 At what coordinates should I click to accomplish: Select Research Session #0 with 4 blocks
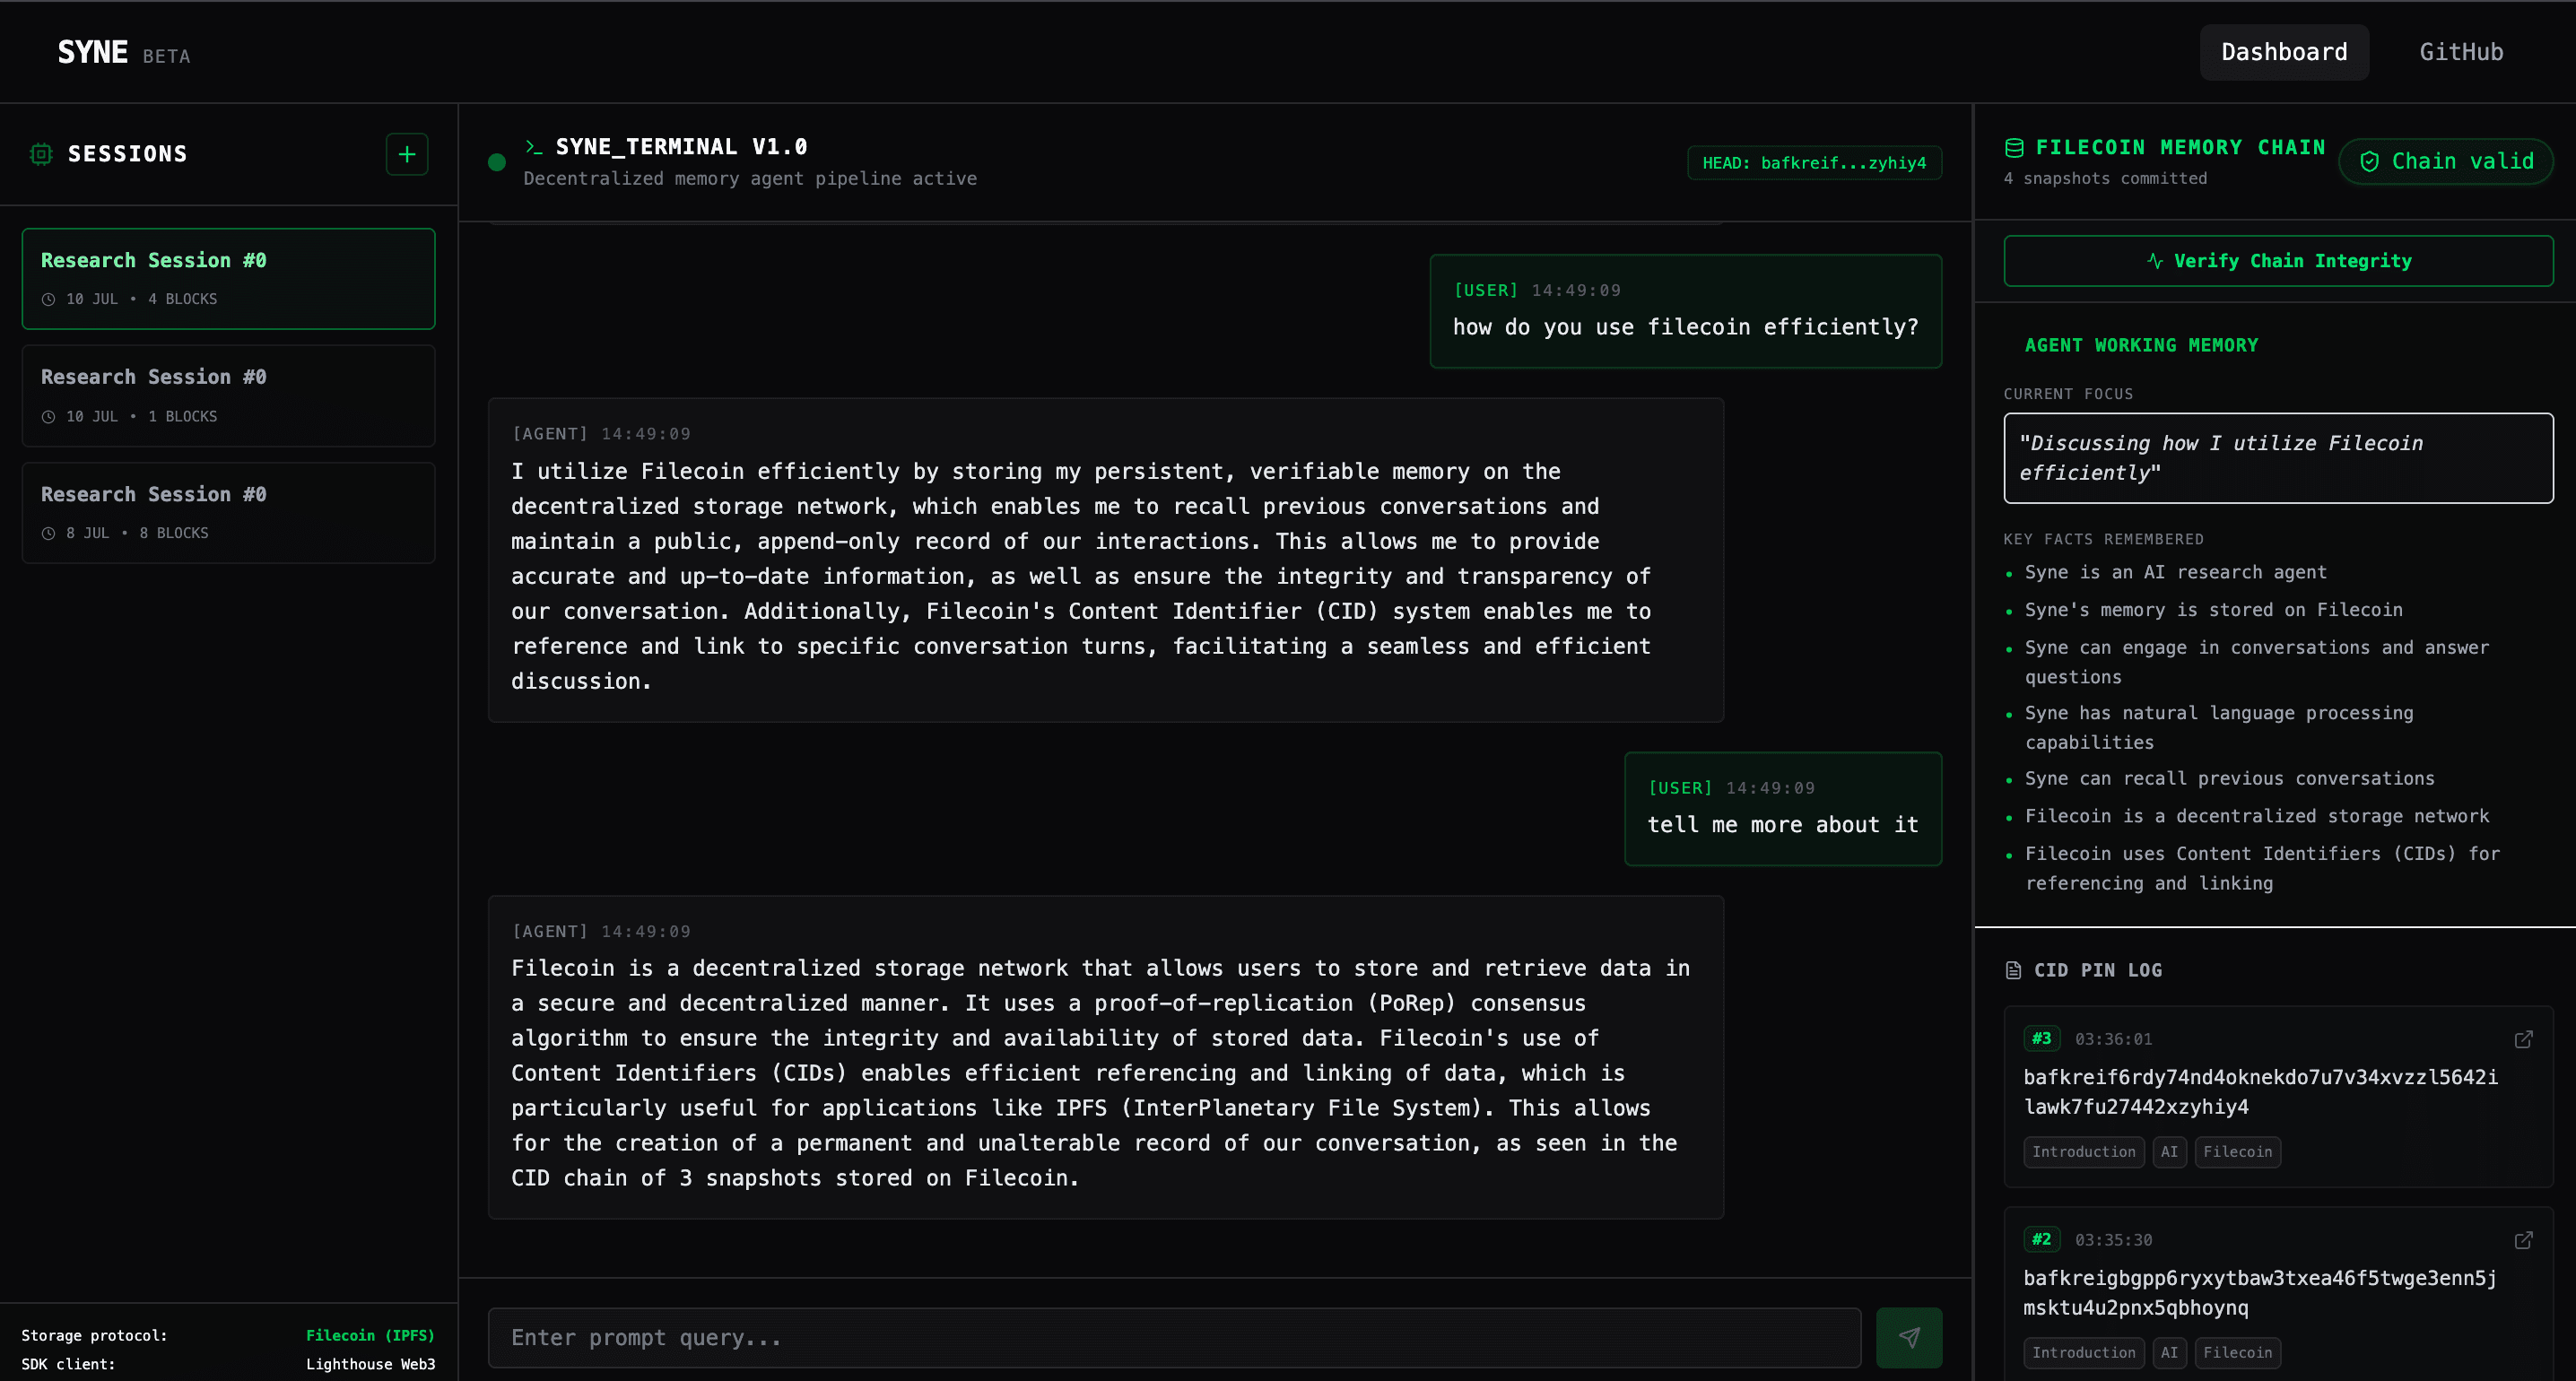point(229,278)
